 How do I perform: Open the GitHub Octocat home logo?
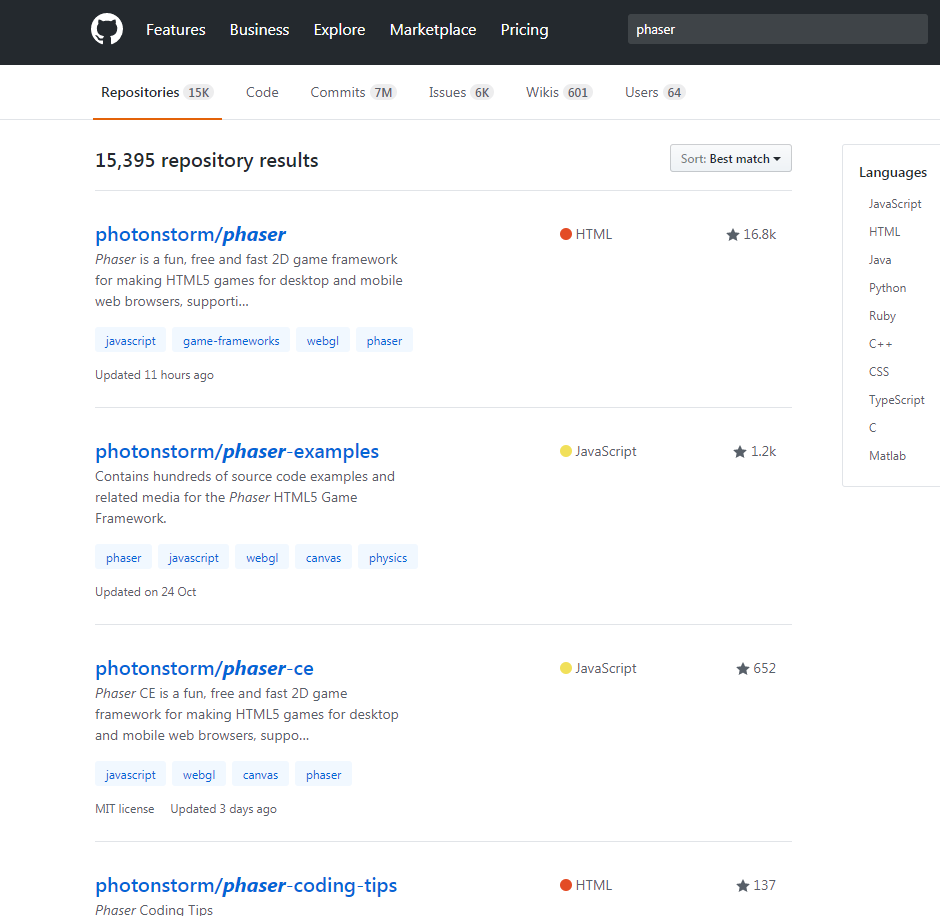coord(107,29)
